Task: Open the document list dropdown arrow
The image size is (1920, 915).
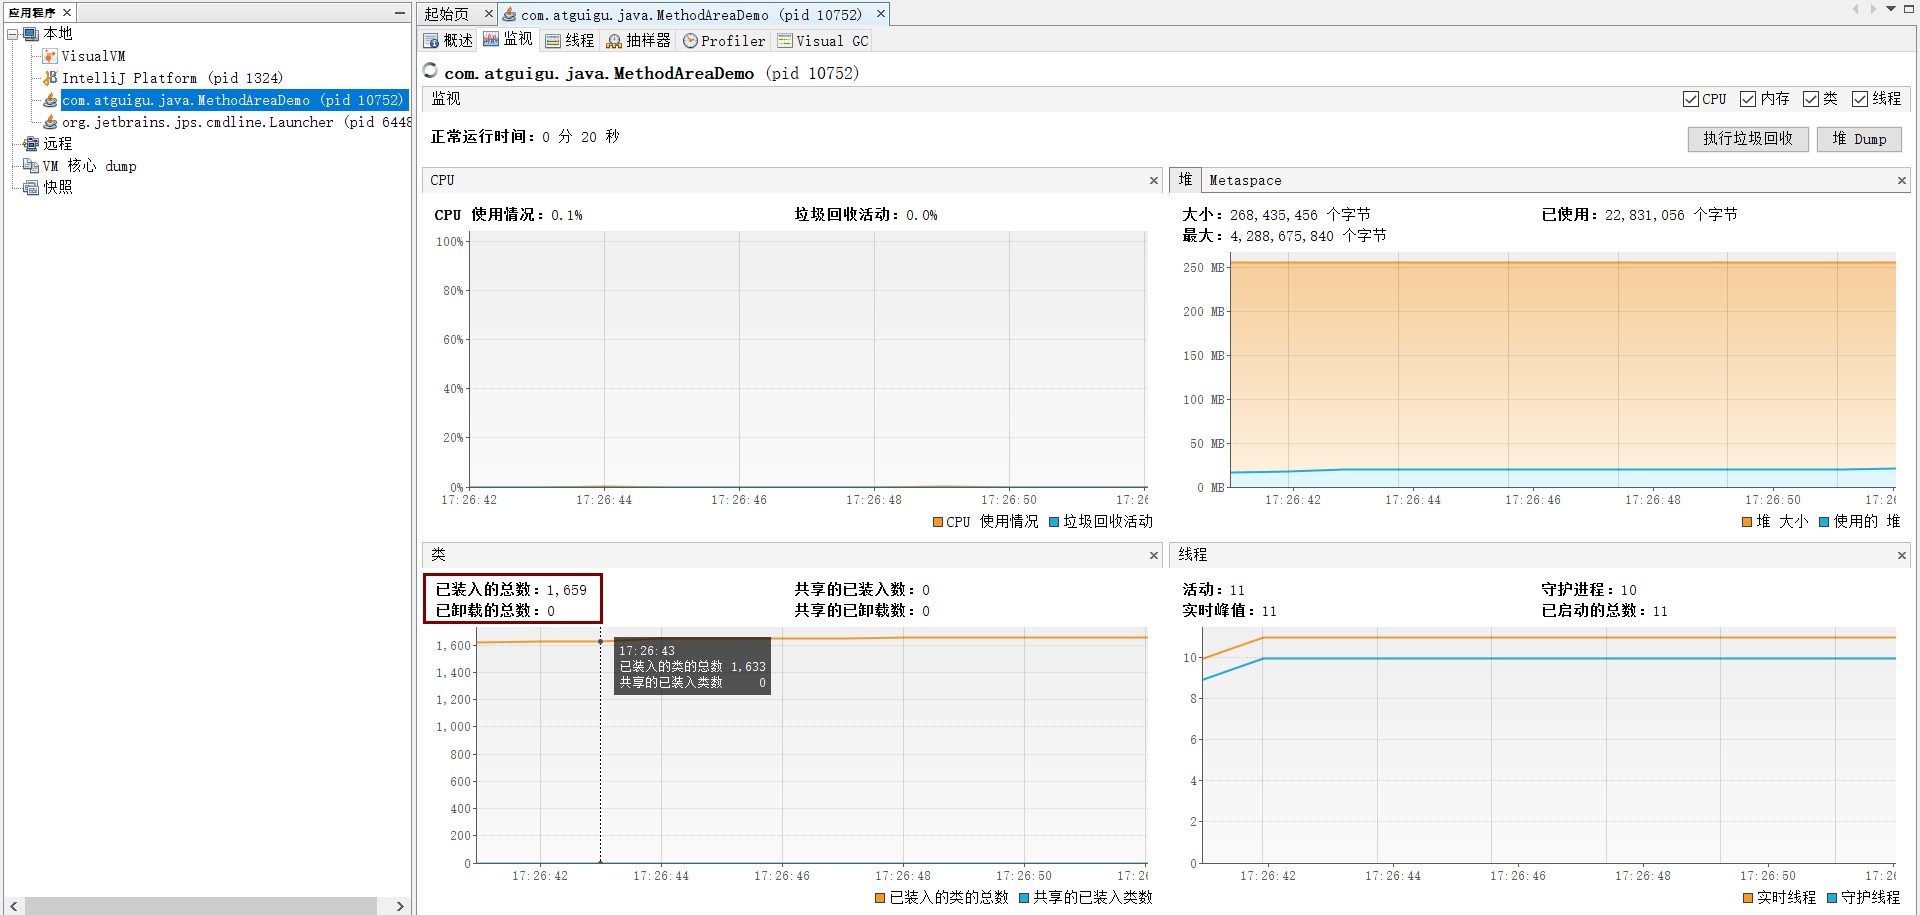Action: click(1890, 9)
